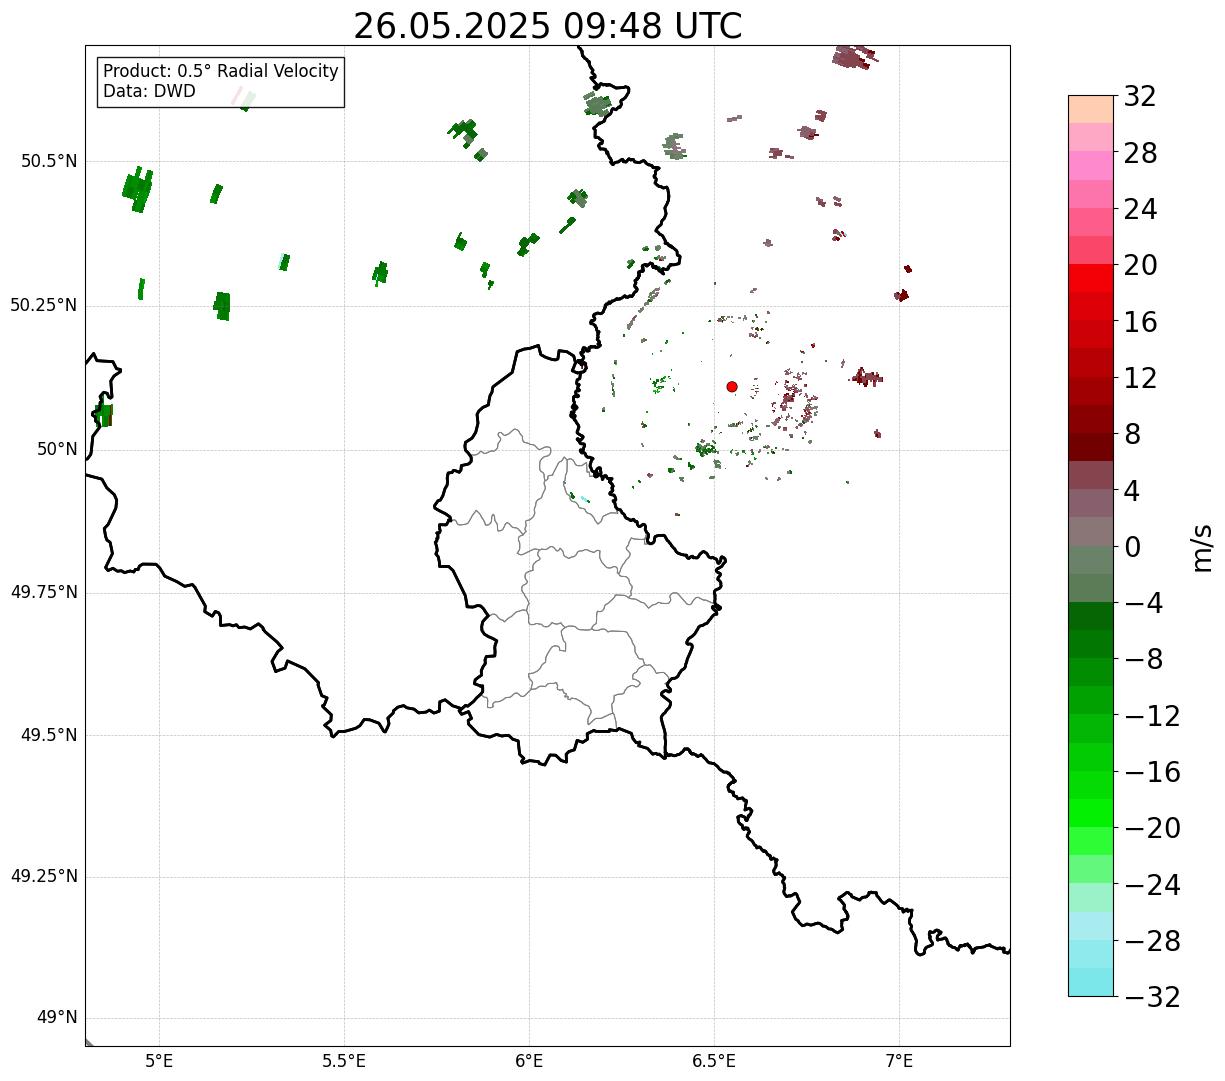Select the 50.25°N latitude label
The height and width of the screenshot is (1081, 1225).
coord(44,305)
